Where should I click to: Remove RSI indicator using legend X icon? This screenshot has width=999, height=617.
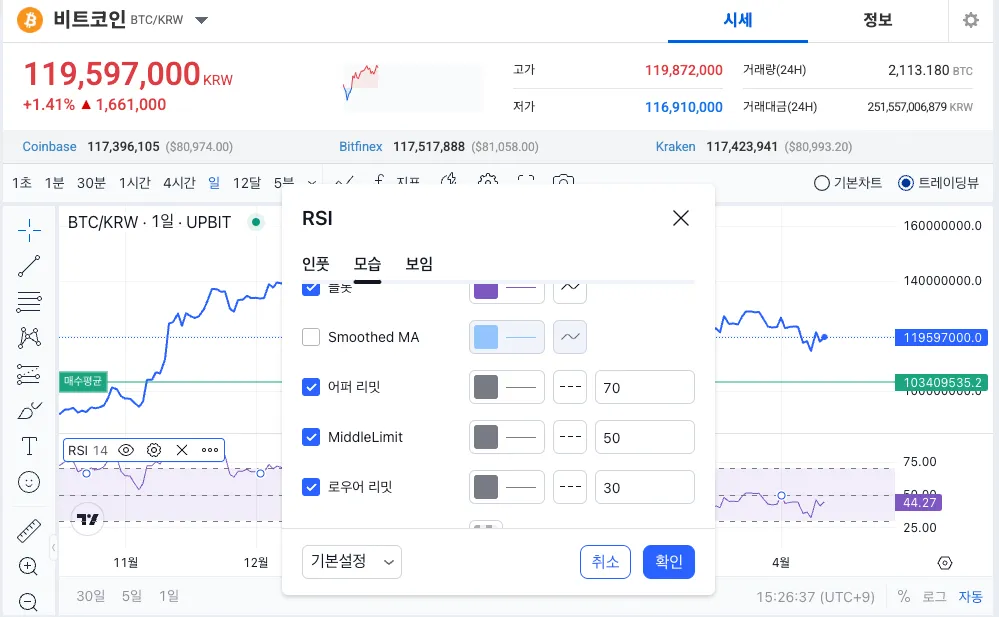pyautogui.click(x=182, y=450)
